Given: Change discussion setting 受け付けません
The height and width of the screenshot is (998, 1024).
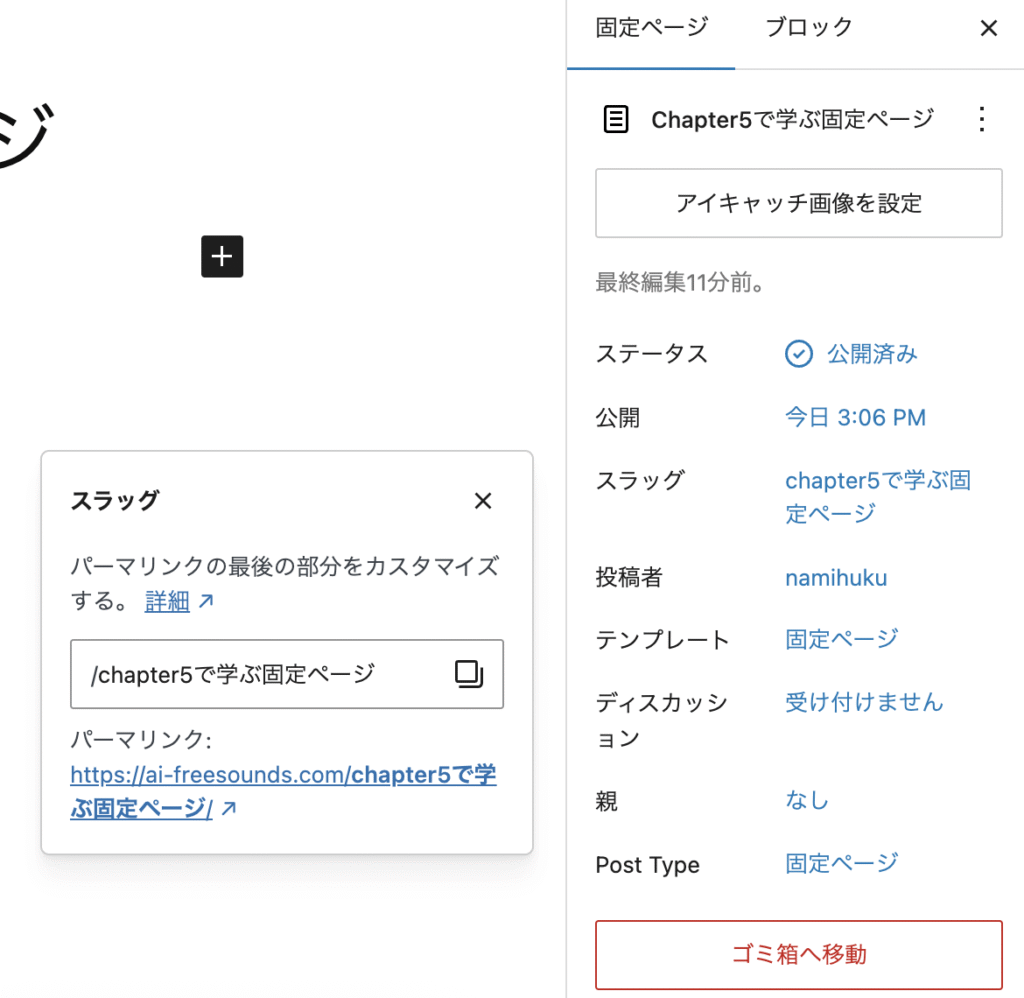Looking at the screenshot, I should tap(864, 702).
